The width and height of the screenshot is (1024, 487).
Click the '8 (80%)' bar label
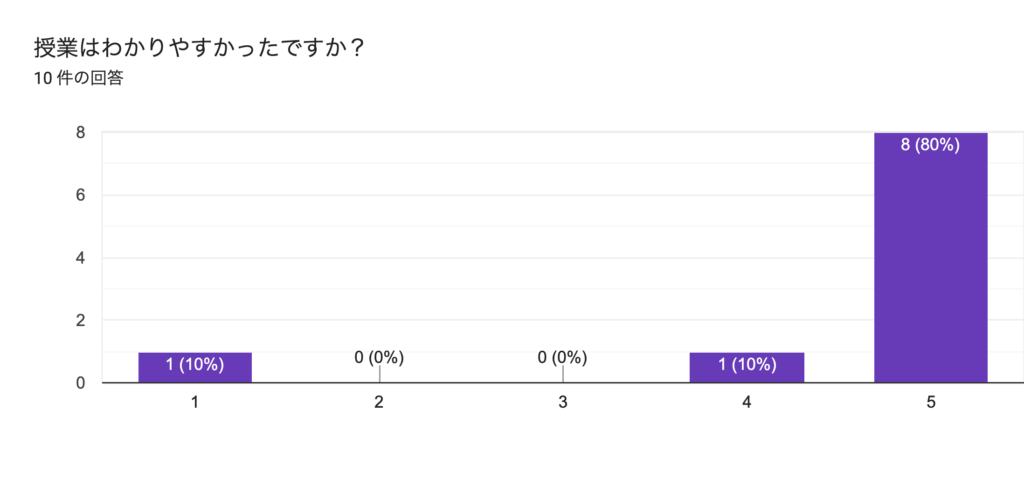931,146
